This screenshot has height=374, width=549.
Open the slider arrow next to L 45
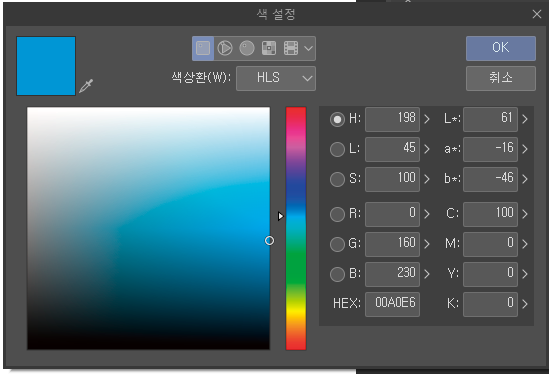pyautogui.click(x=427, y=150)
